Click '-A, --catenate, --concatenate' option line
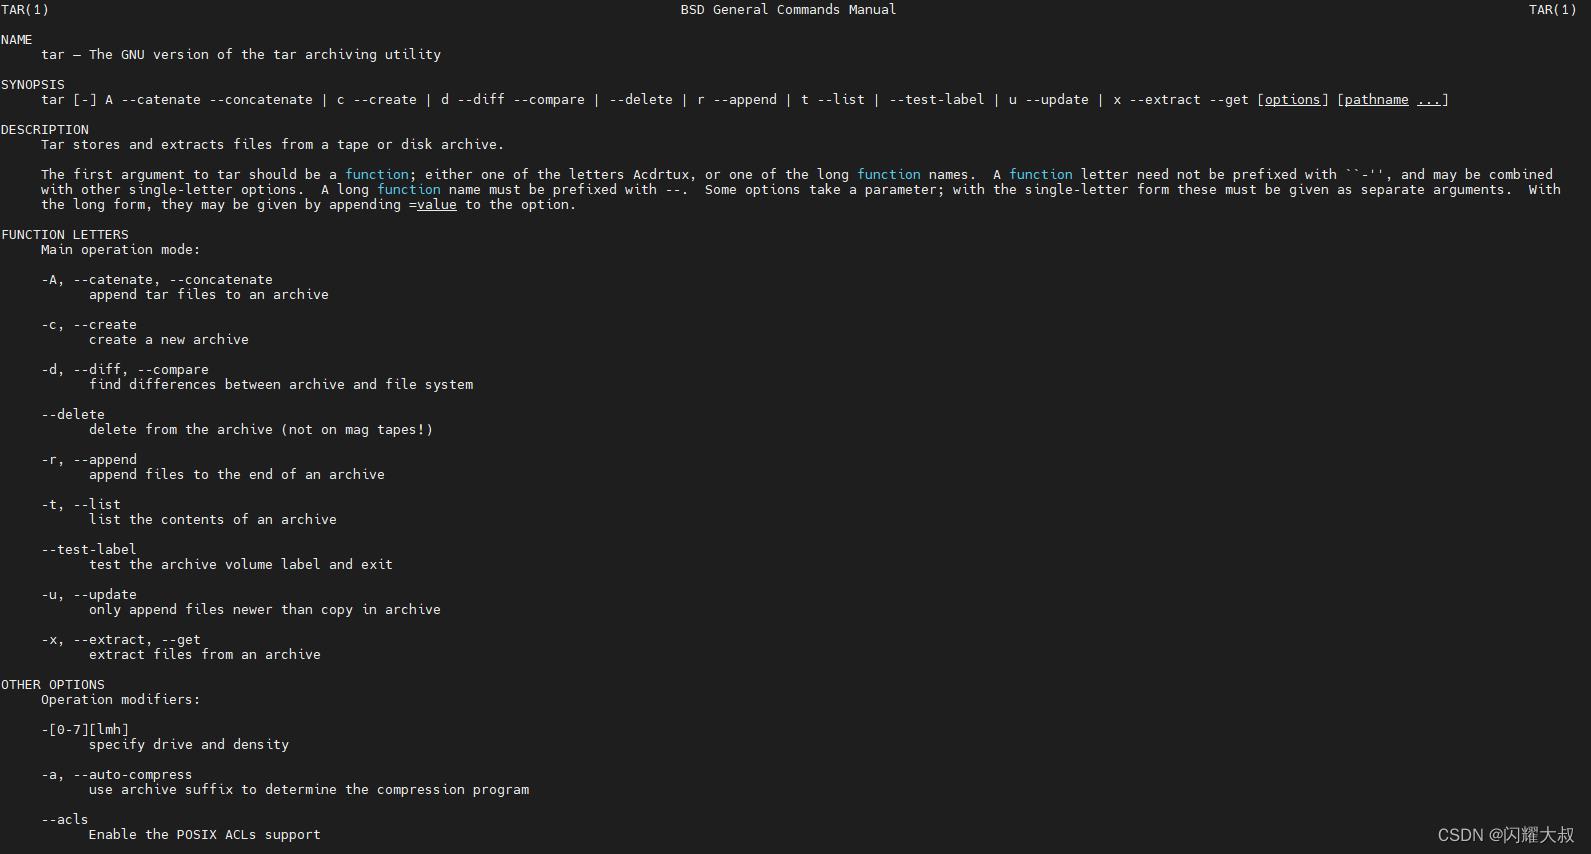The width and height of the screenshot is (1591, 854). (x=157, y=280)
